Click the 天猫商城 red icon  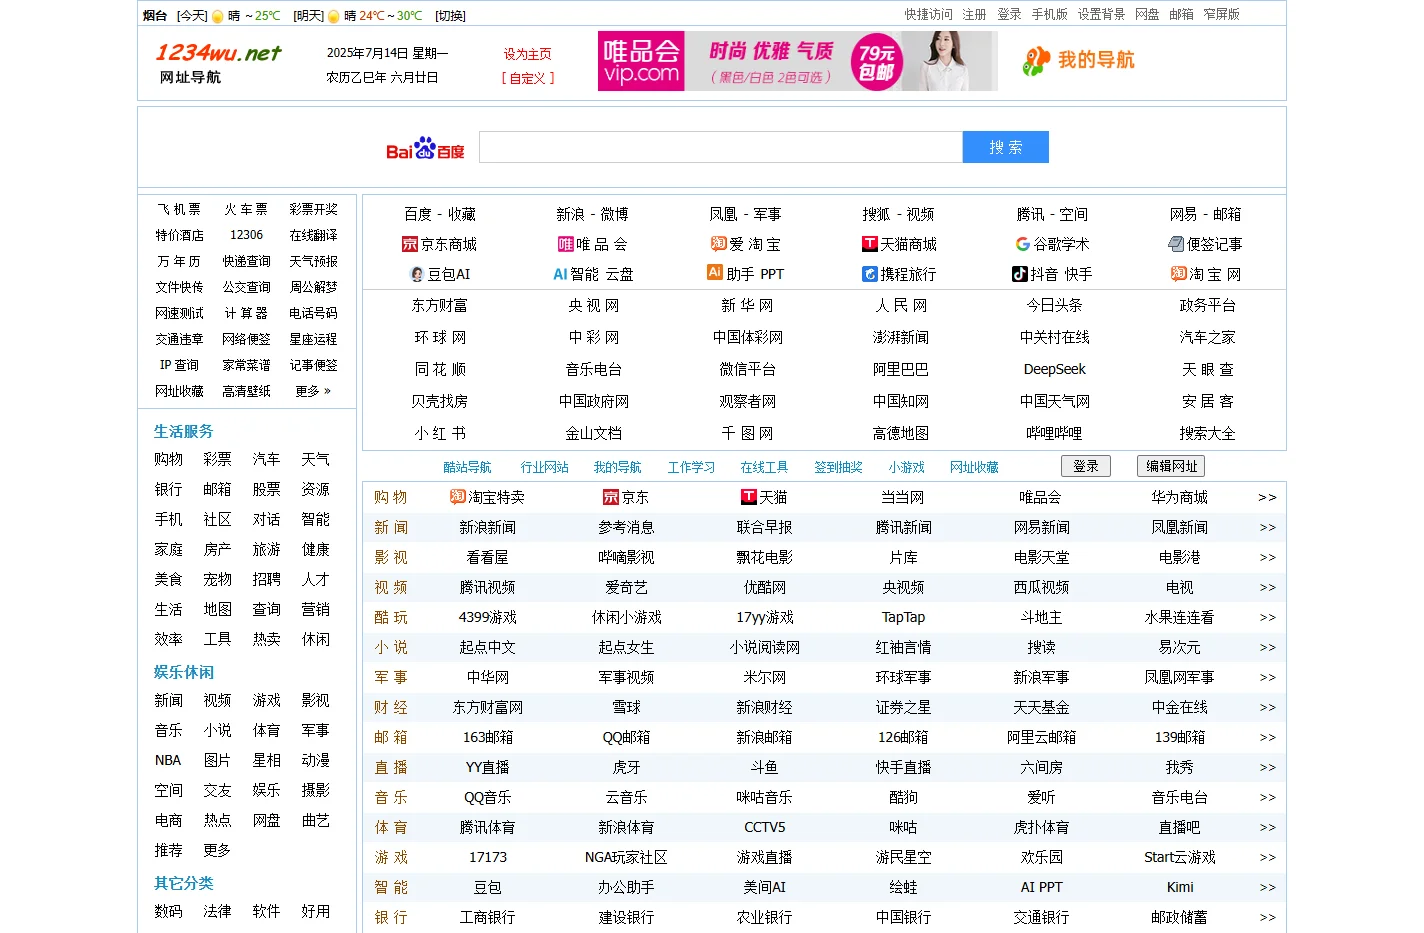click(x=870, y=244)
